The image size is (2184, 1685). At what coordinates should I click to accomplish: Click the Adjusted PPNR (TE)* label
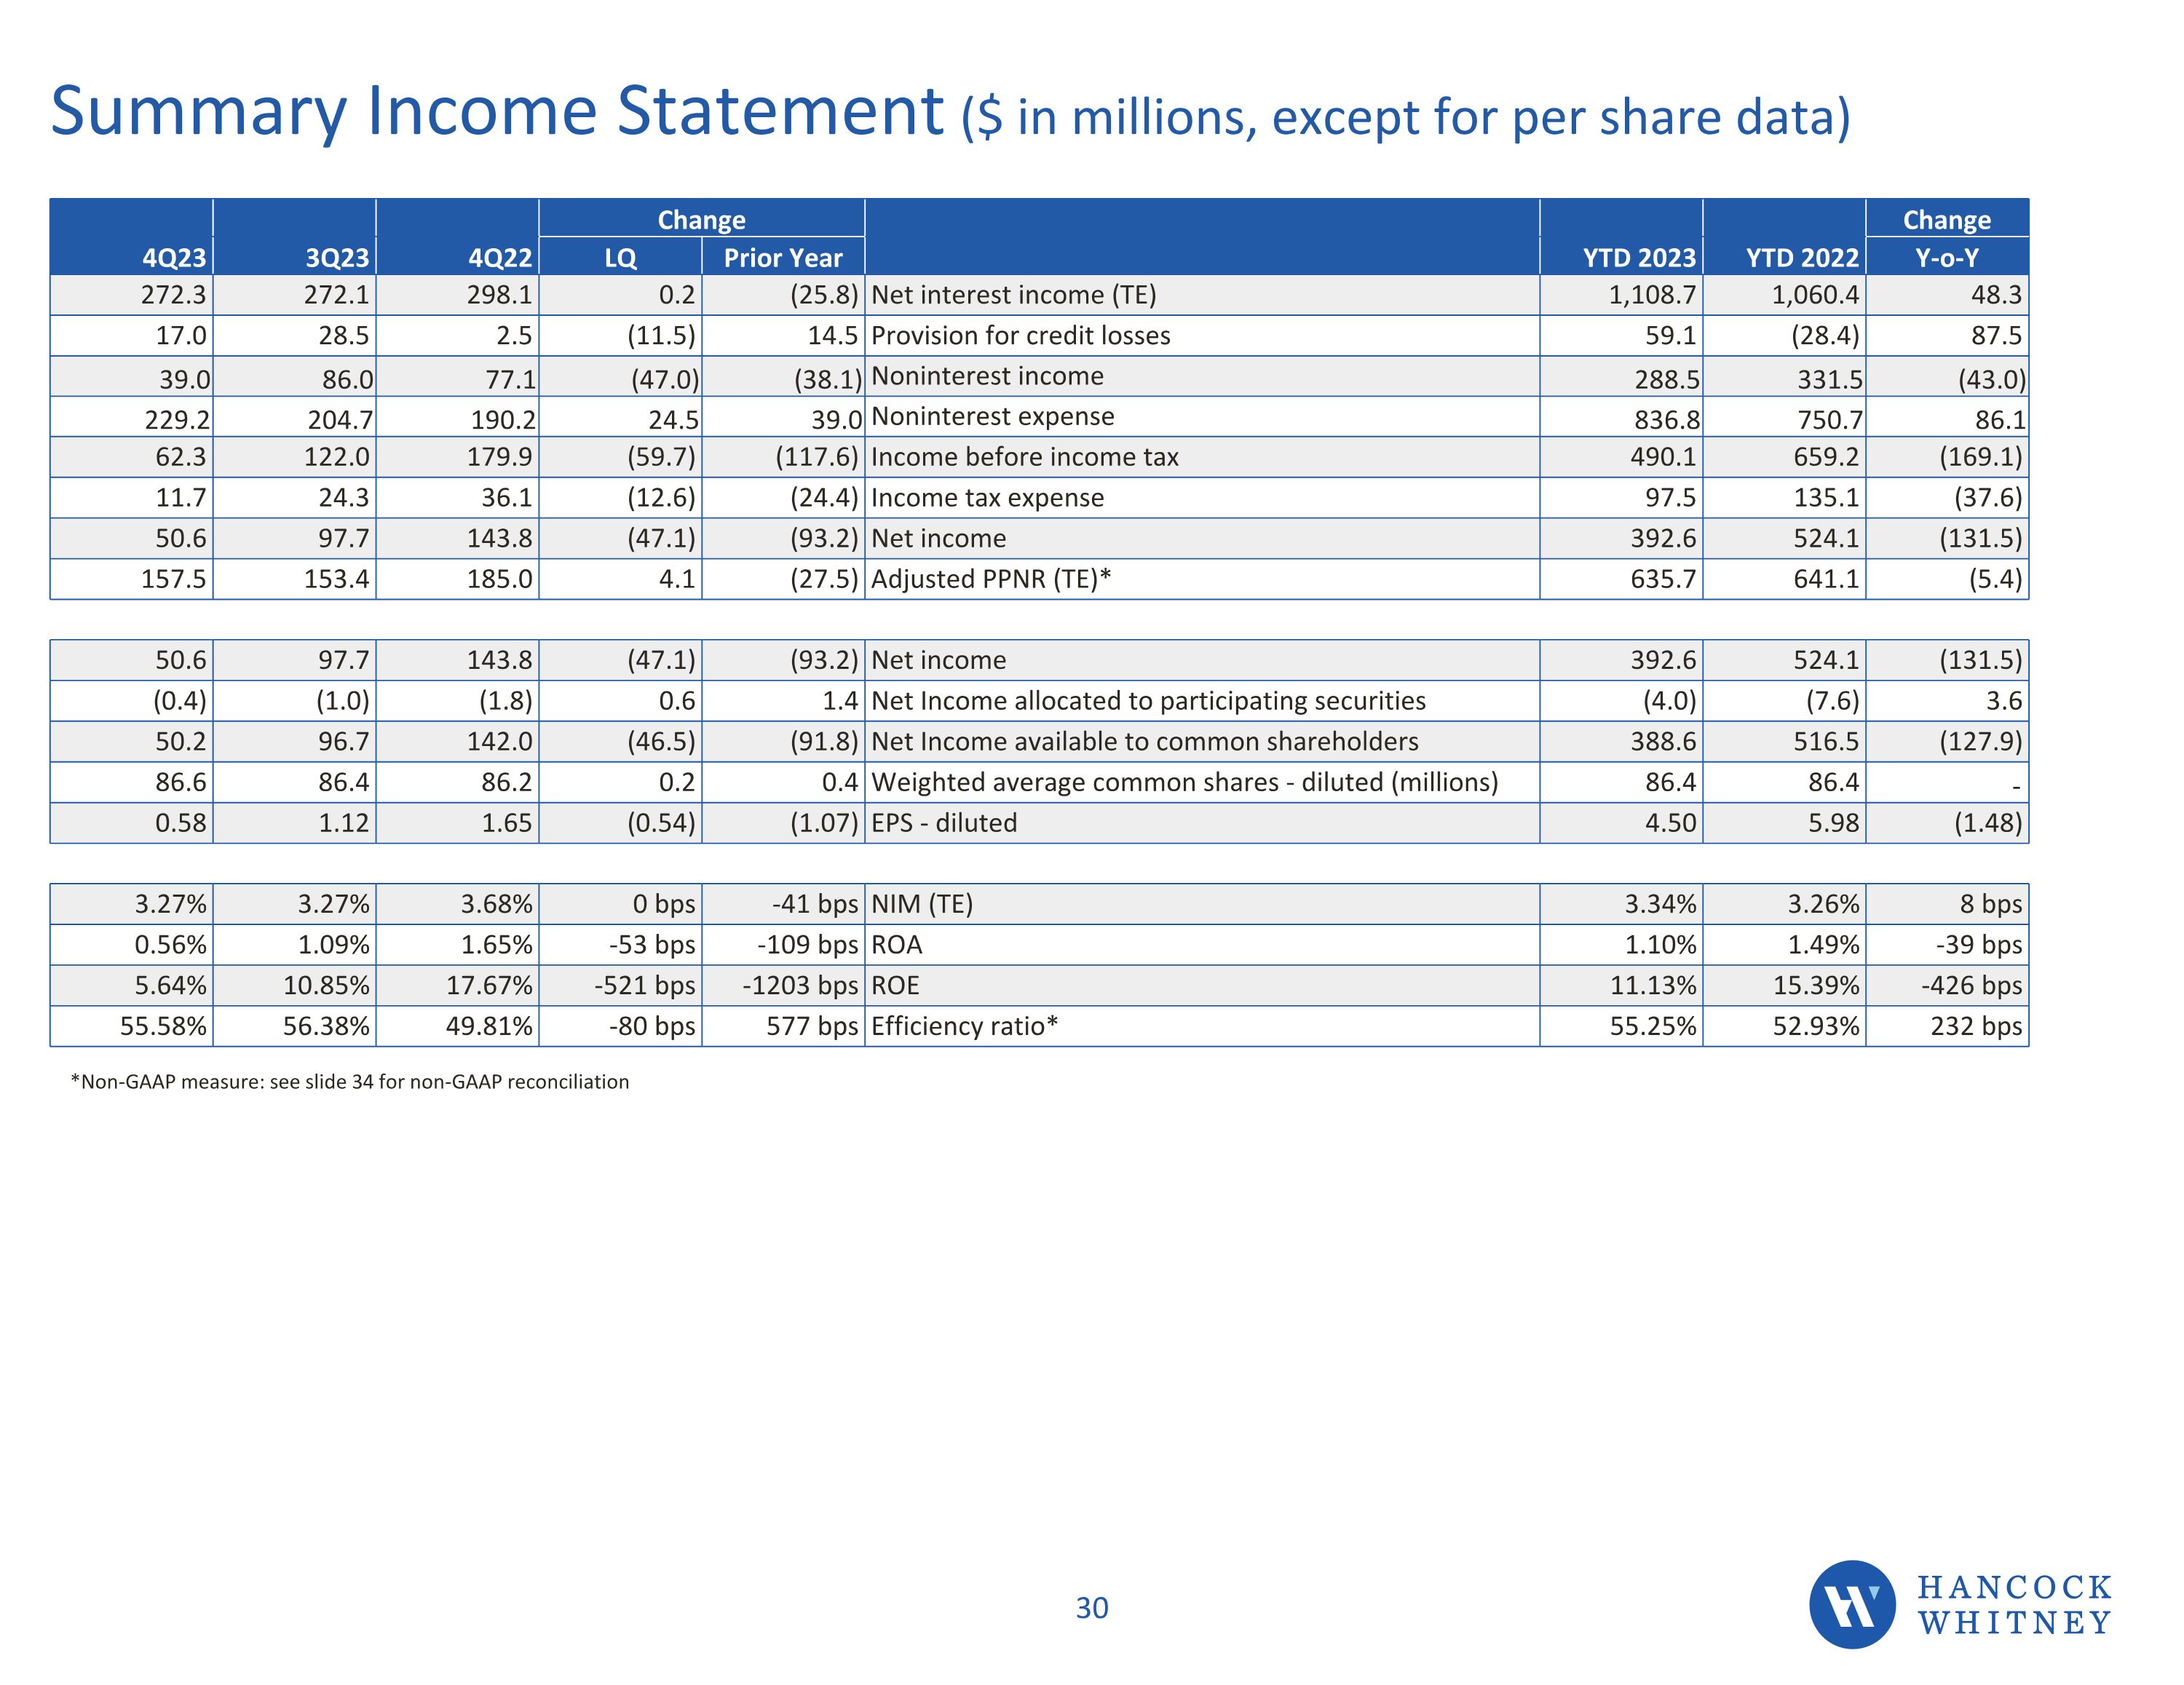coord(991,579)
